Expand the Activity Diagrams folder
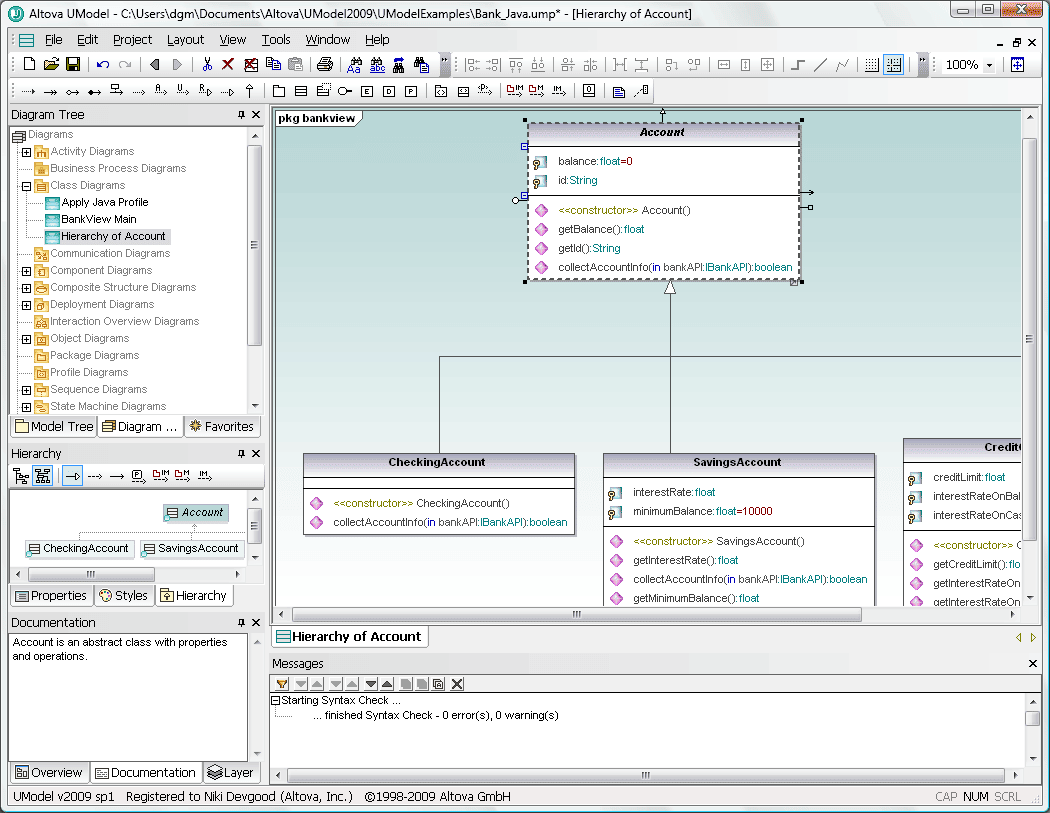 pos(26,152)
